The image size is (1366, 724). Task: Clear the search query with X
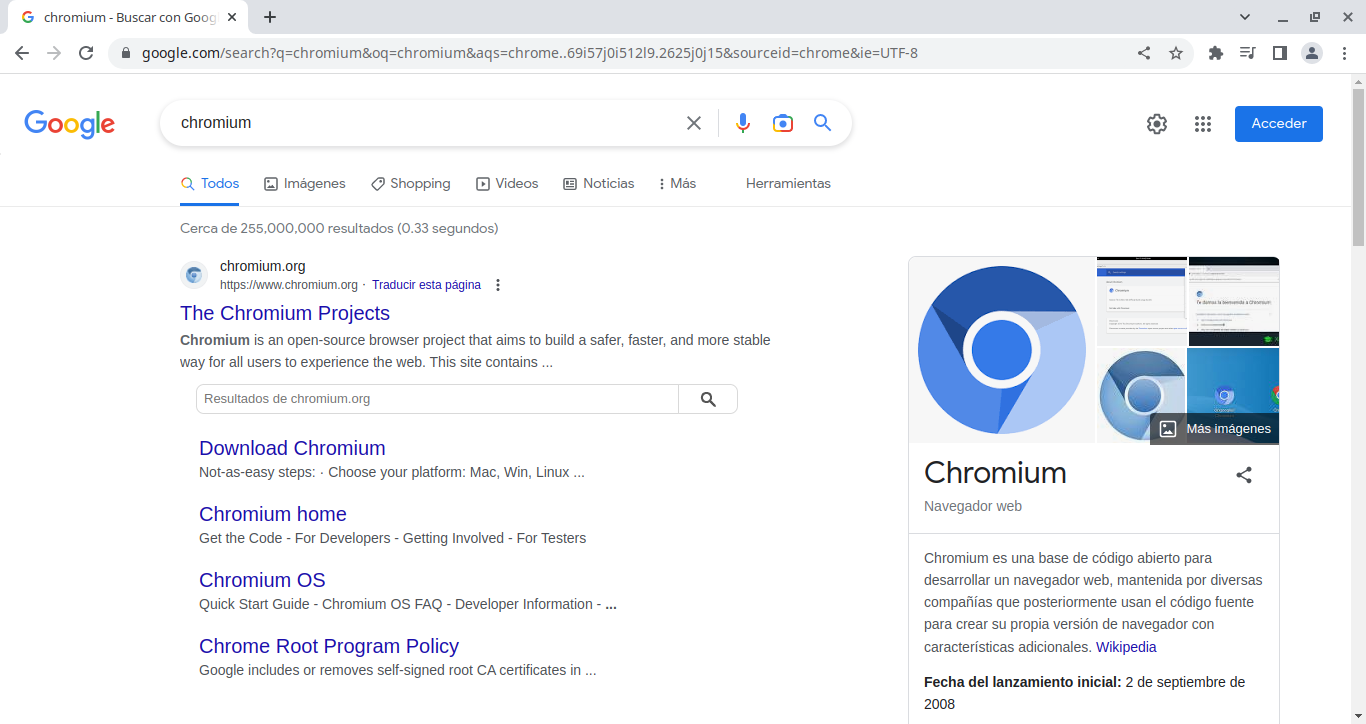point(694,123)
